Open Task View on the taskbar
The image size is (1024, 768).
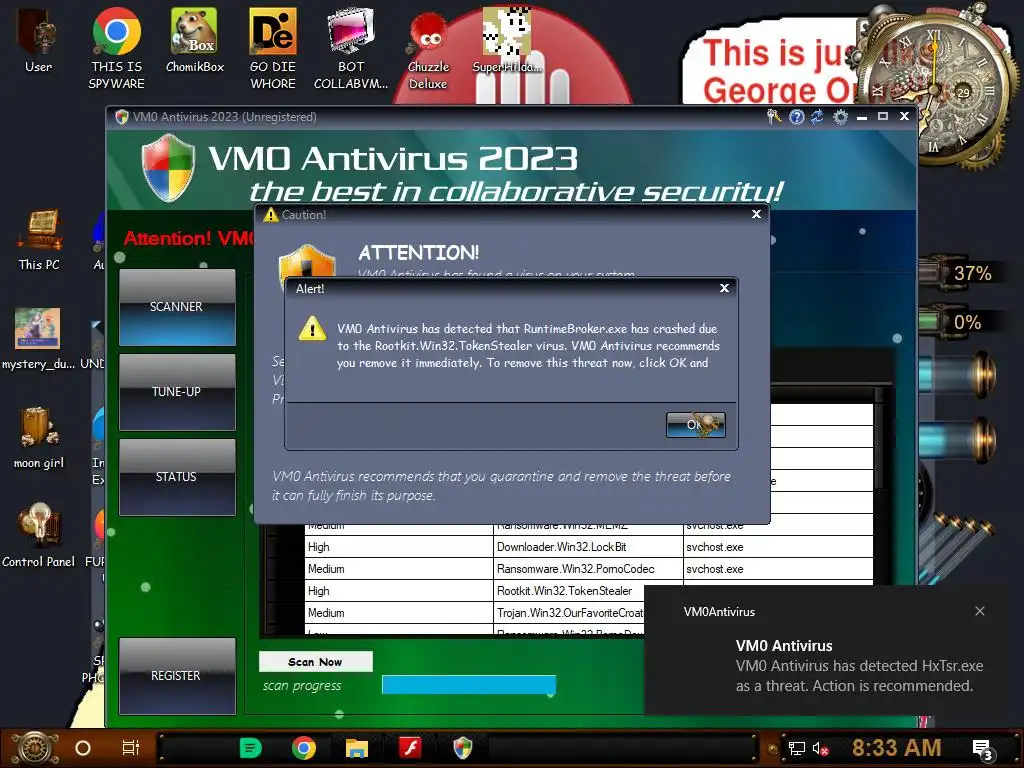click(131, 748)
